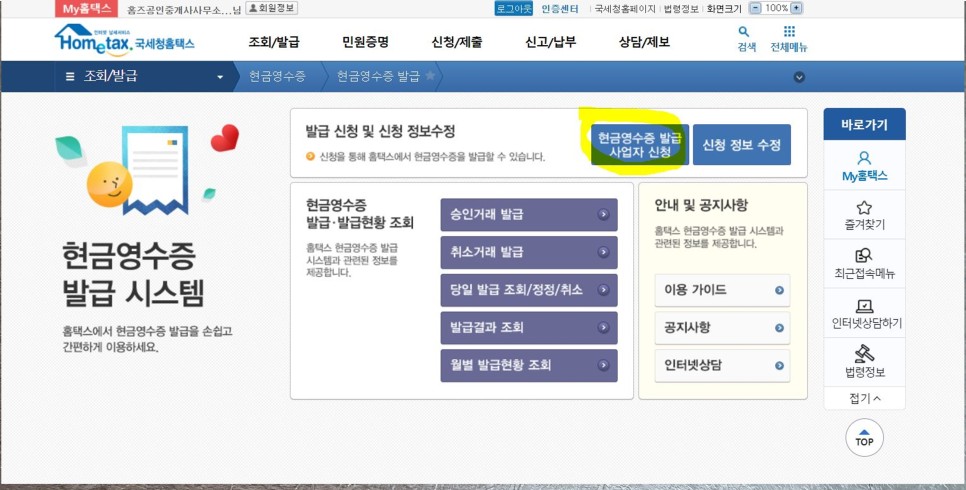
Task: Click 현금영수증 breadcrumb item
Action: [x=277, y=76]
